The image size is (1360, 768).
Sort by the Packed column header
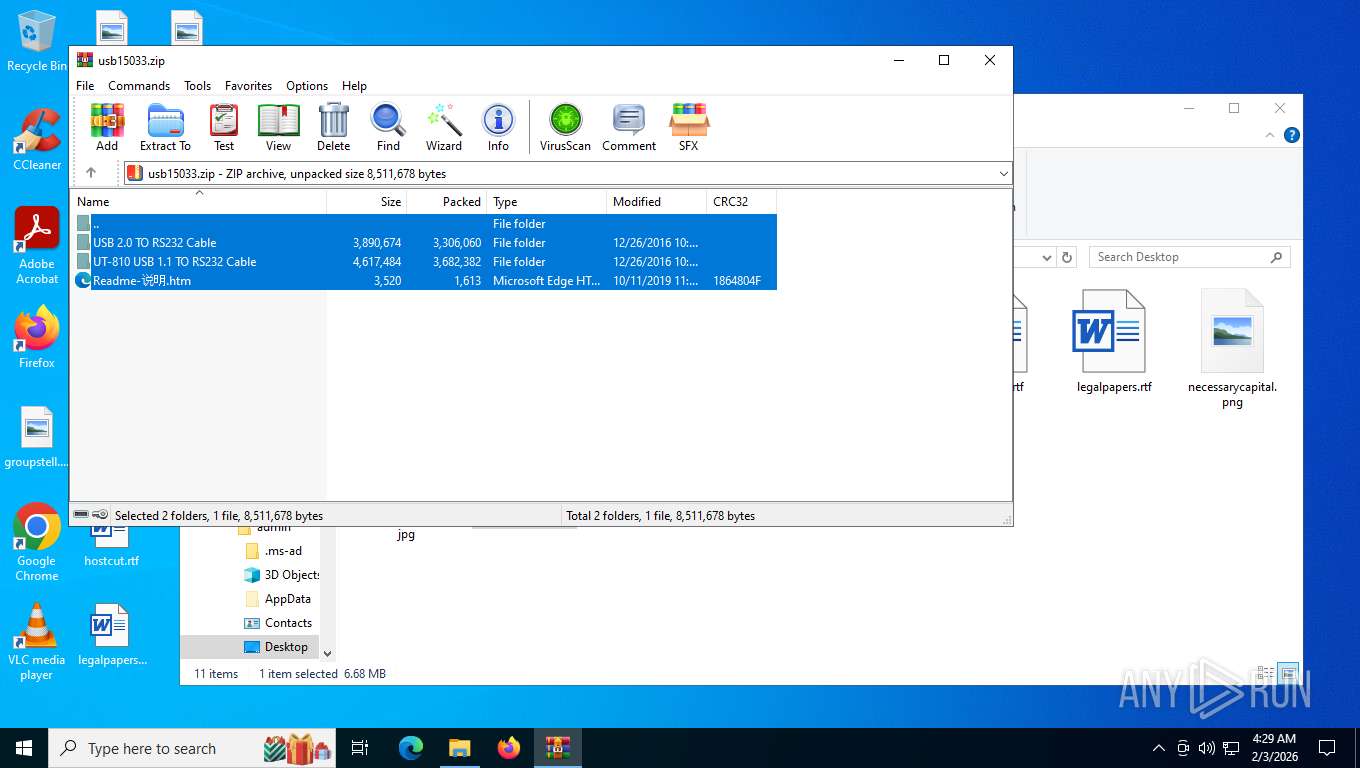(446, 201)
